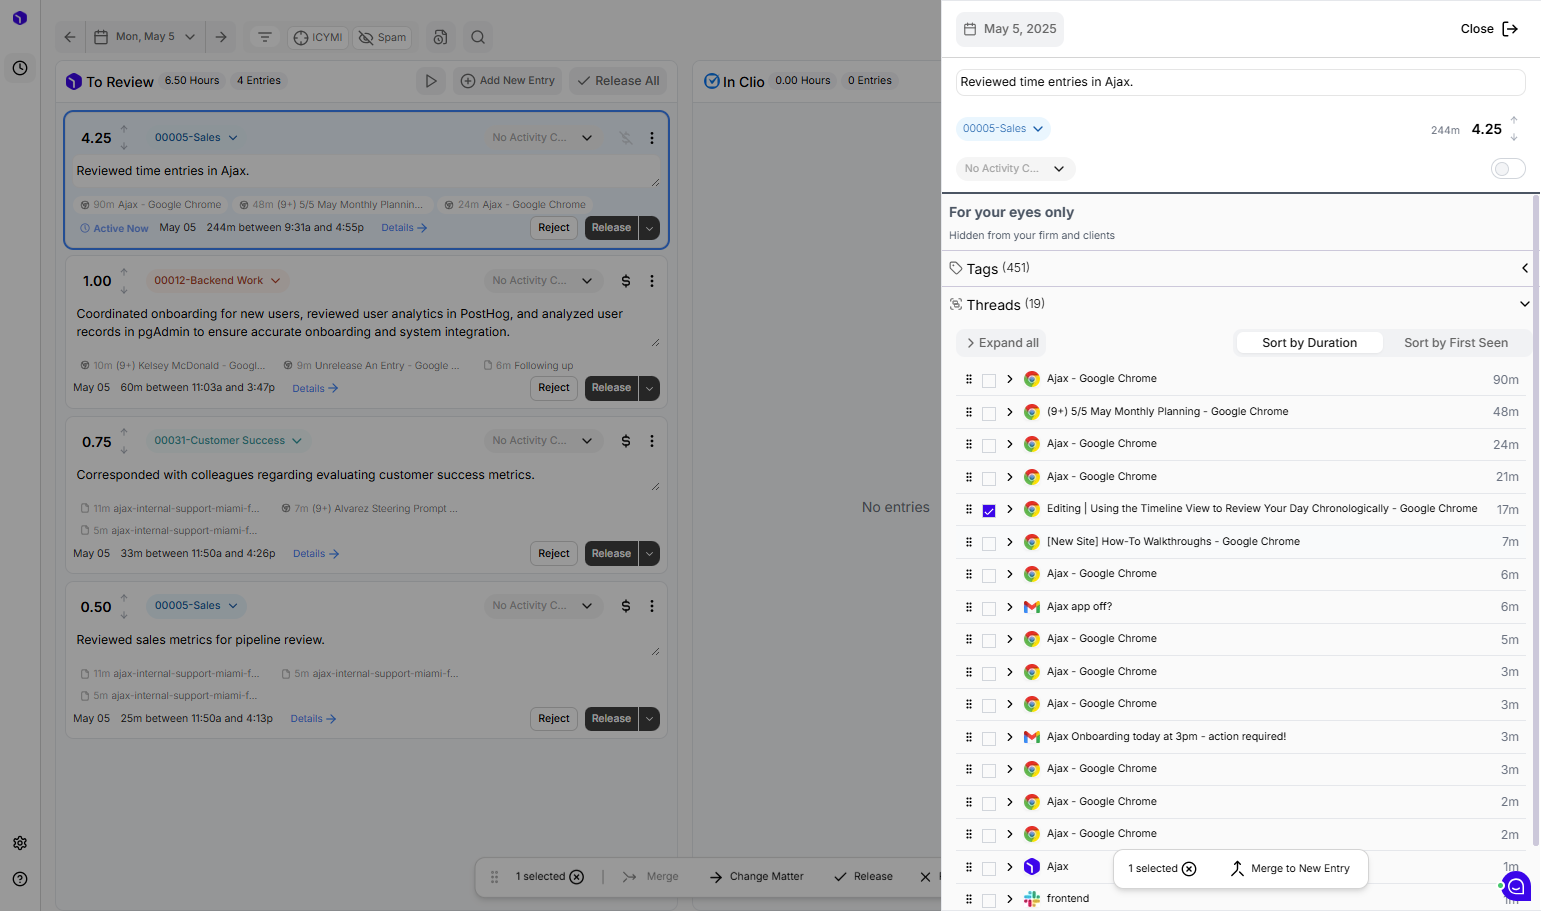Select Sort by Duration tab
This screenshot has width=1541, height=911.
click(1309, 343)
